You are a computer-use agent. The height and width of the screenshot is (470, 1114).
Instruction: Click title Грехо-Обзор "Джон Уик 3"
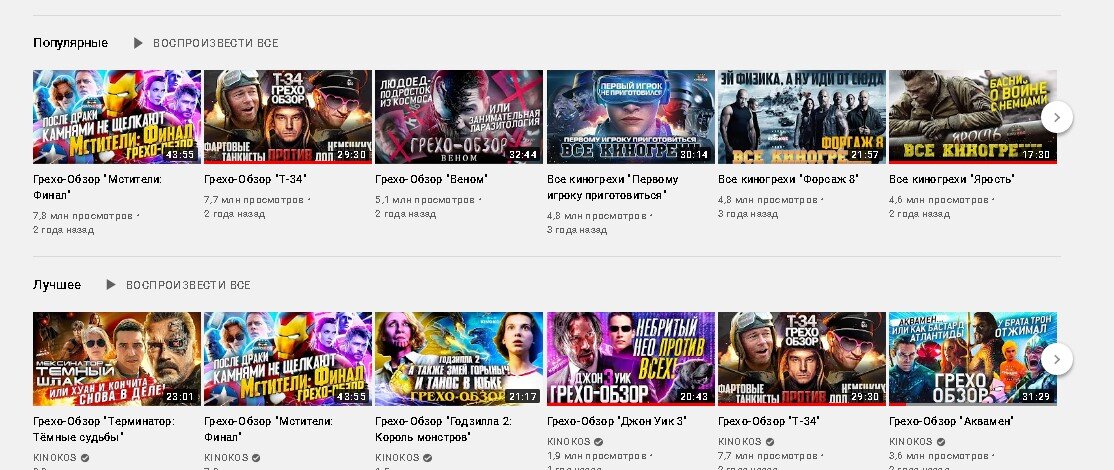click(617, 421)
